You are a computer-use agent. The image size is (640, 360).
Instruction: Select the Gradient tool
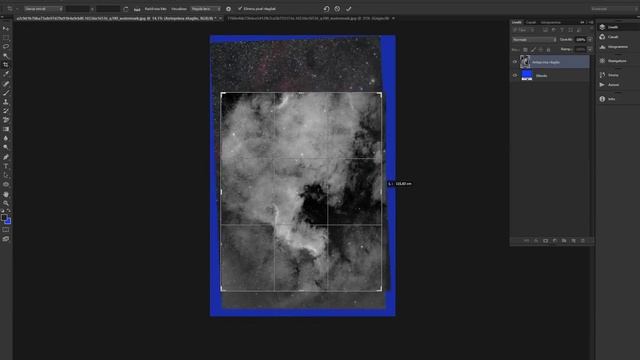6,129
